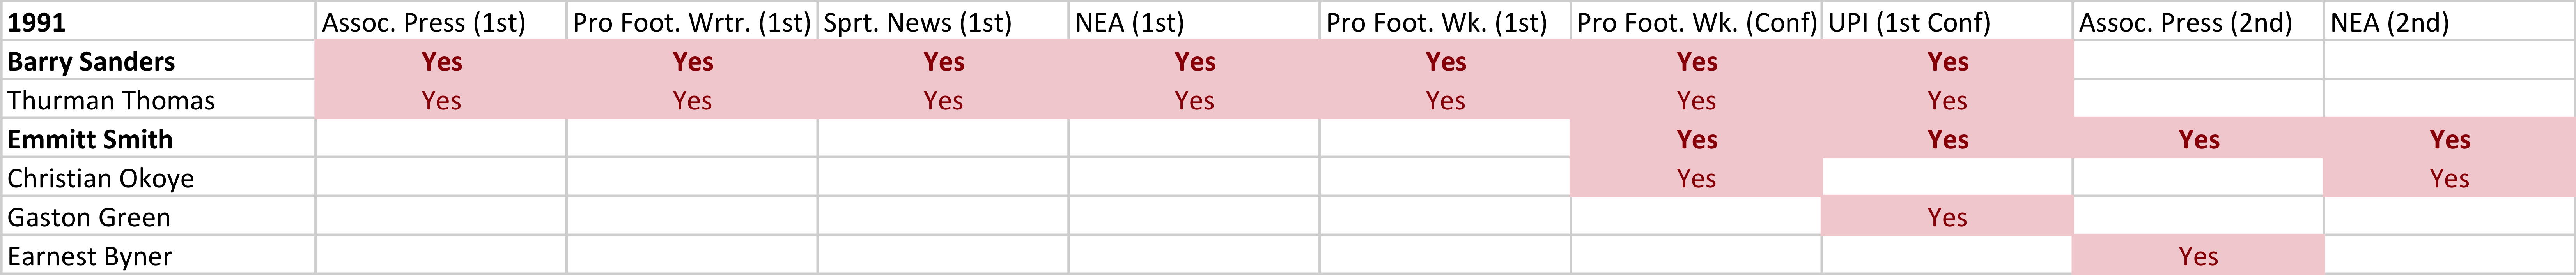Select the 1991 header cell
The width and height of the screenshot is (2576, 275).
[x=158, y=22]
